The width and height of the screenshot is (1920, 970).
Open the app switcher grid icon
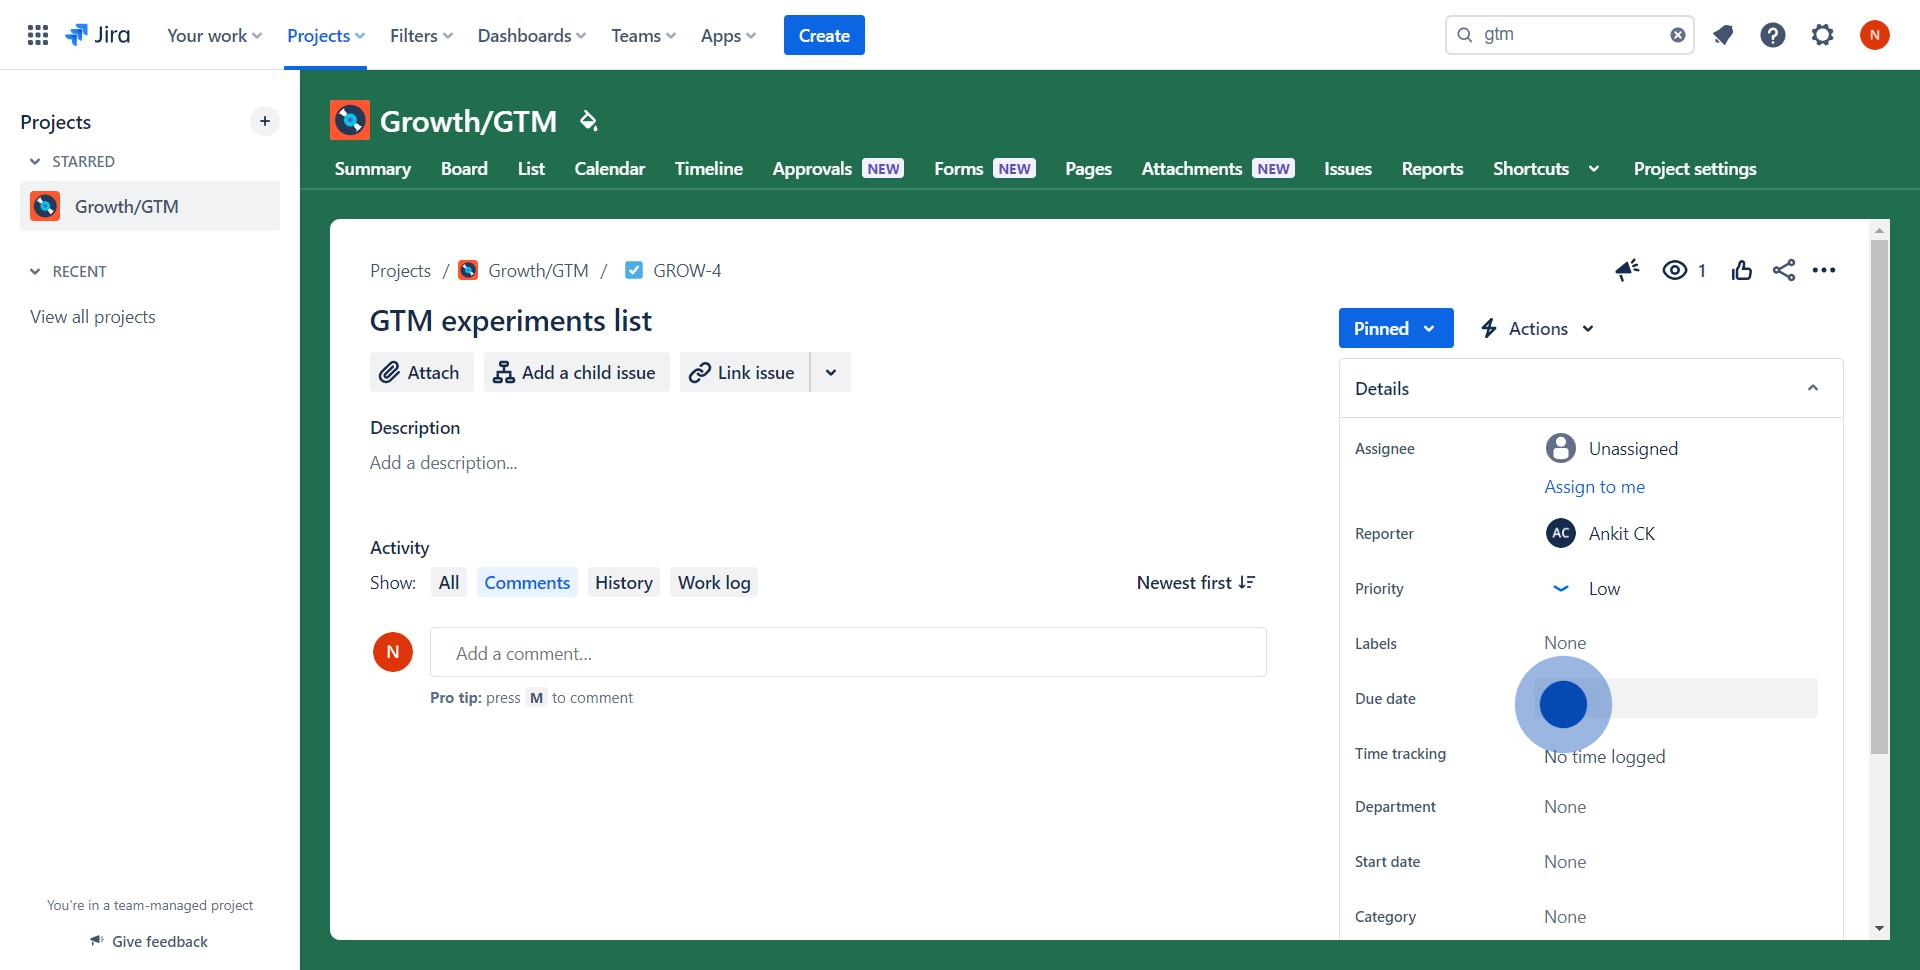click(x=38, y=35)
